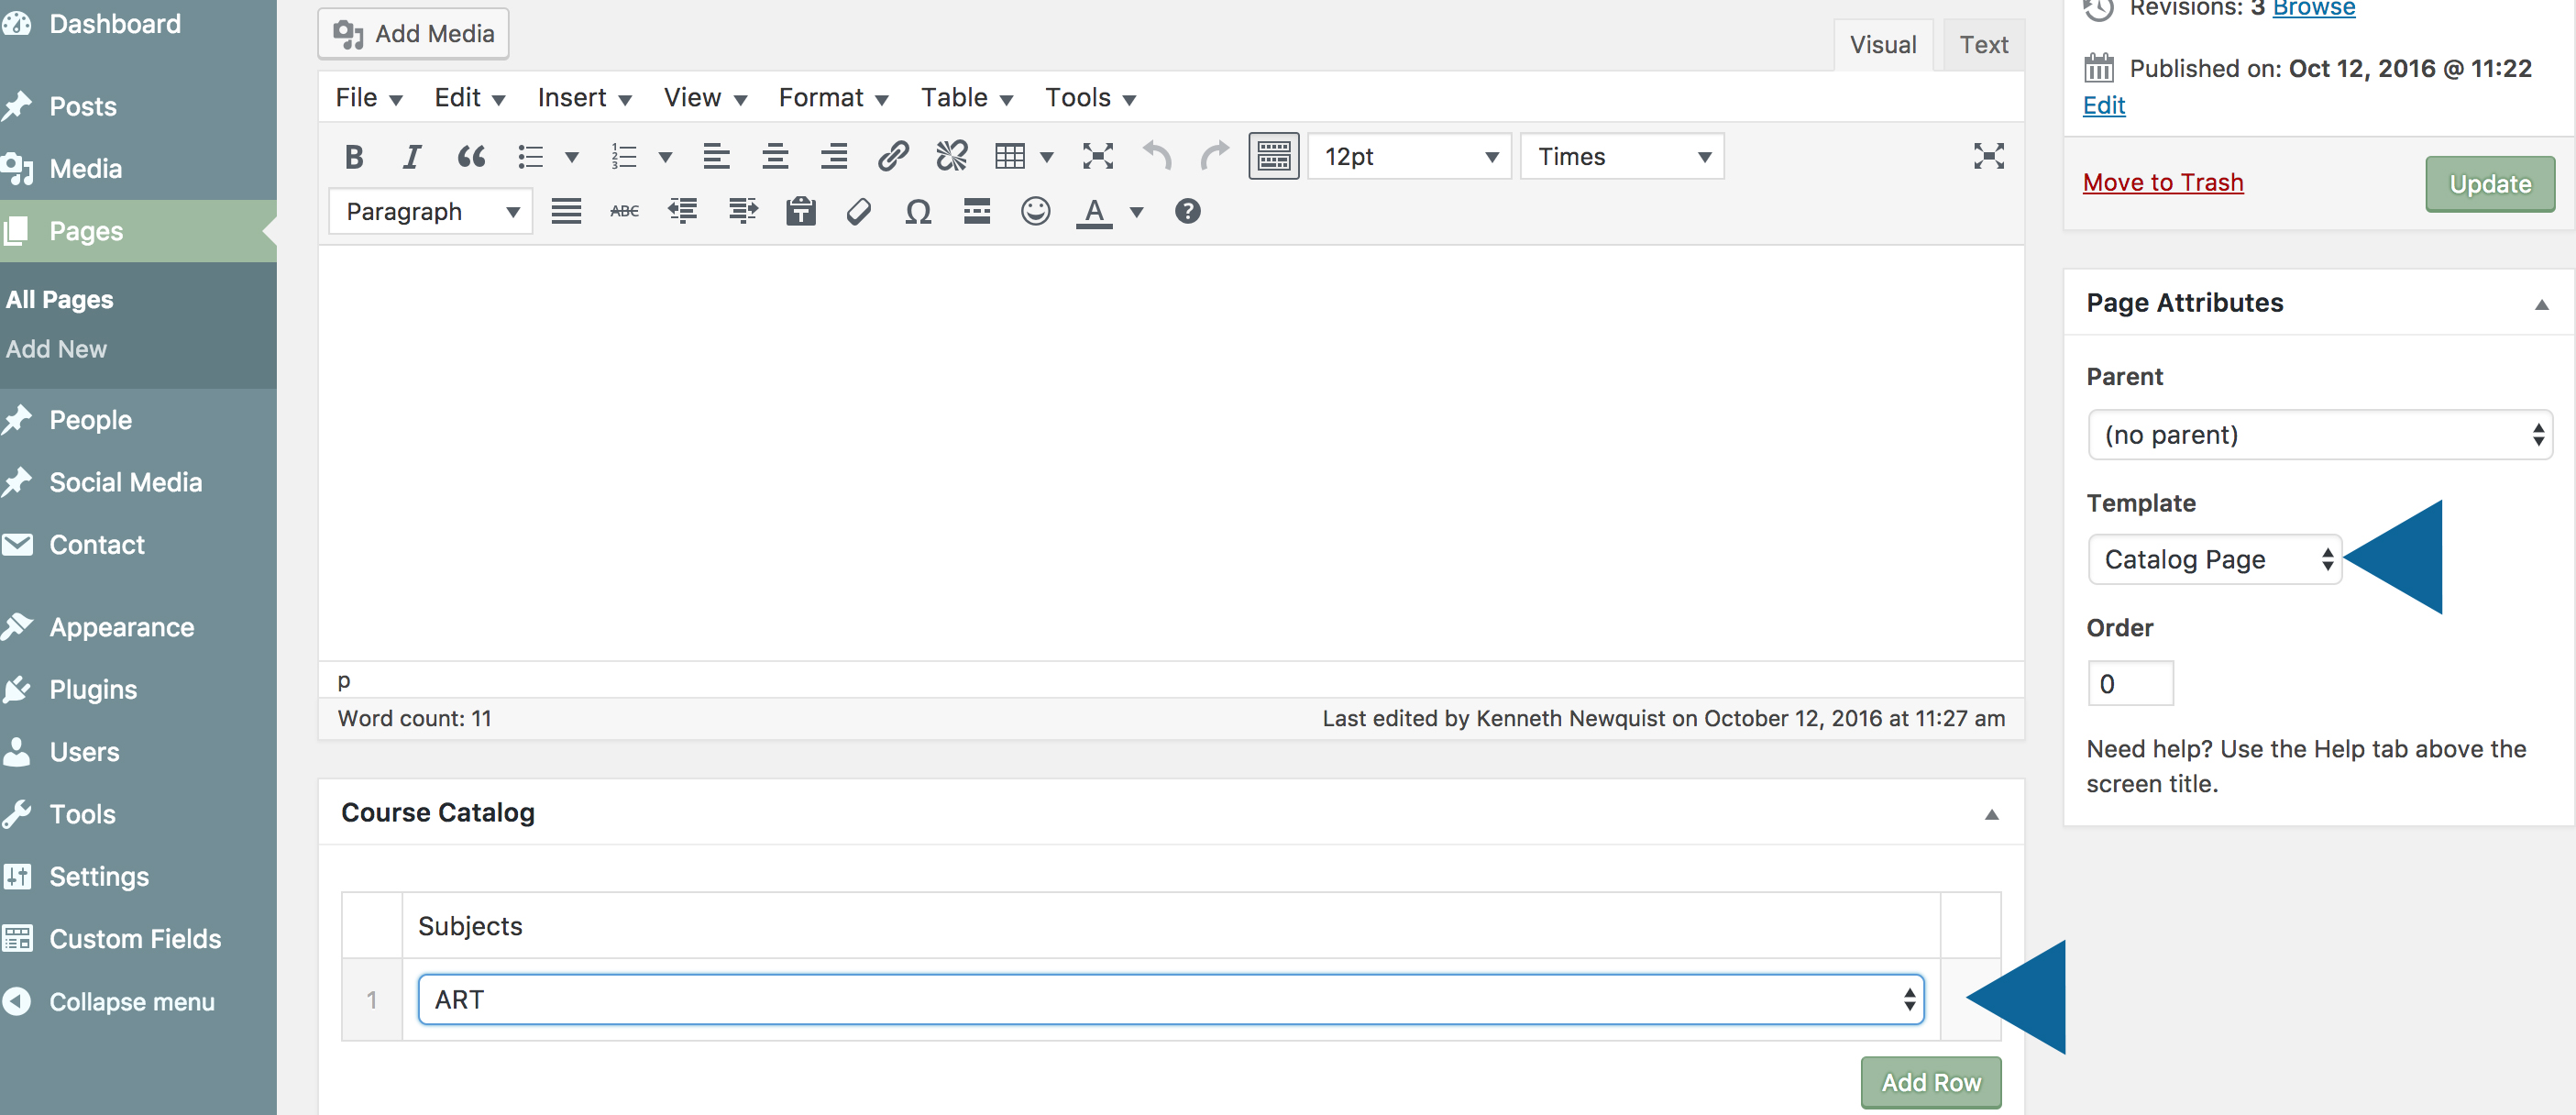Viewport: 2576px width, 1115px height.
Task: Center align the text
Action: click(775, 156)
